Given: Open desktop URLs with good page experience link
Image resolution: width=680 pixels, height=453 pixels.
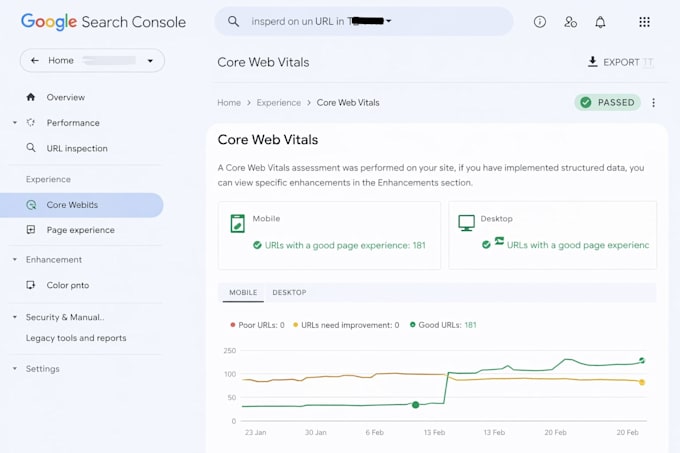Looking at the screenshot, I should click(578, 245).
